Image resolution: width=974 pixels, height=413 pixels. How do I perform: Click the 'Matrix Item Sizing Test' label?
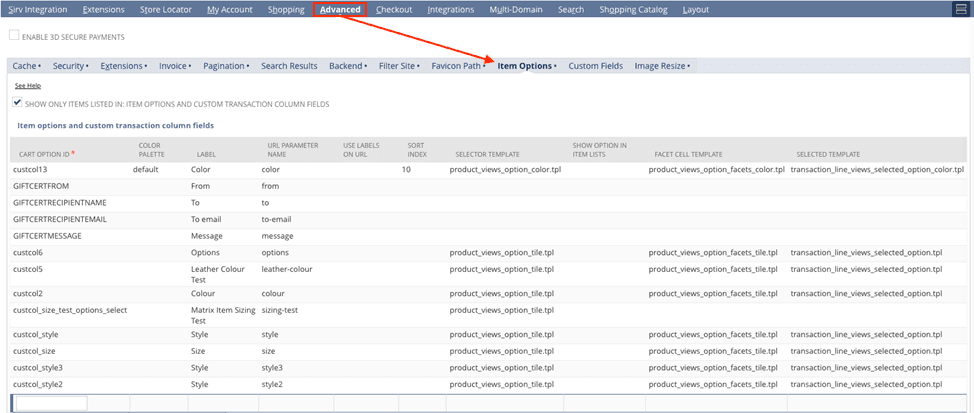tap(224, 315)
